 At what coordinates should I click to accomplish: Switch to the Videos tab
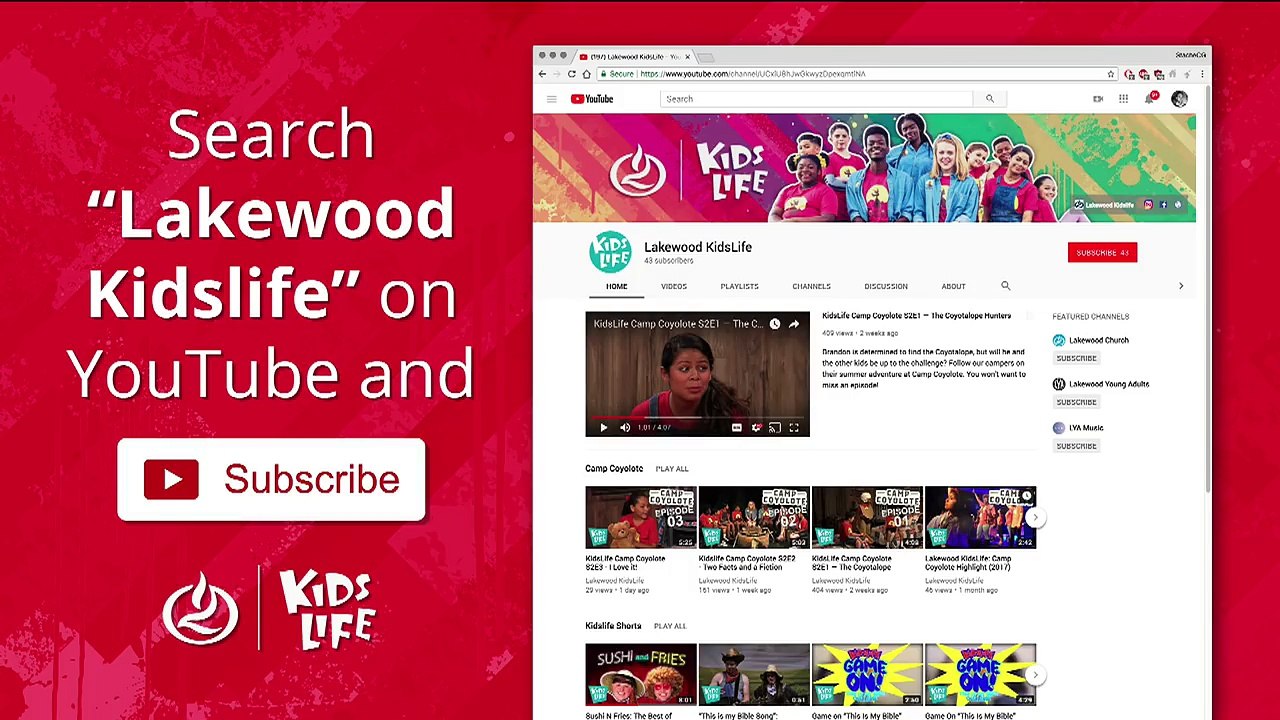[x=674, y=286]
